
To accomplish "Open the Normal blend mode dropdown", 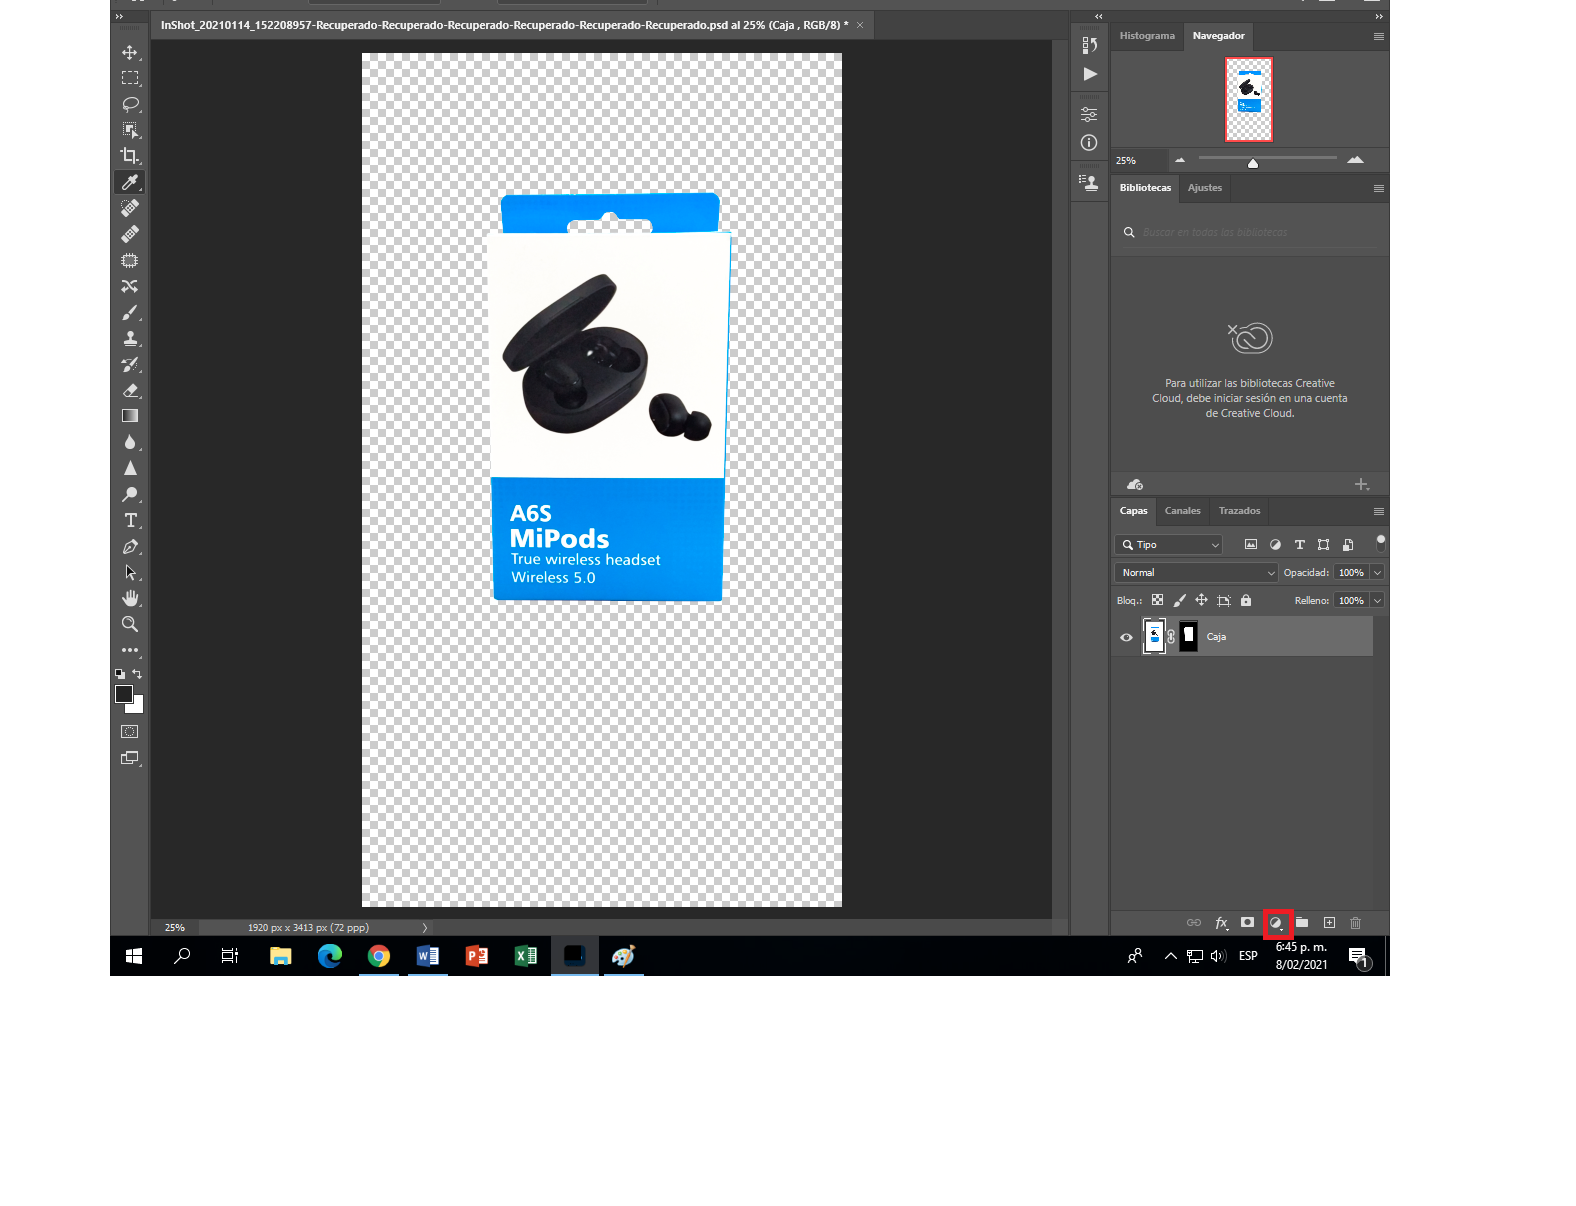I will tap(1195, 573).
